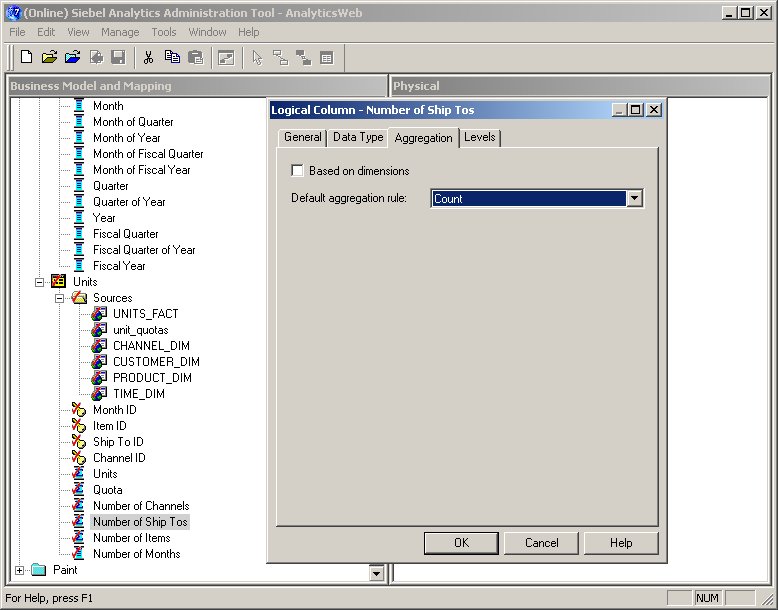The height and width of the screenshot is (610, 778).
Task: Click the Paste clipboard icon
Action: point(195,58)
